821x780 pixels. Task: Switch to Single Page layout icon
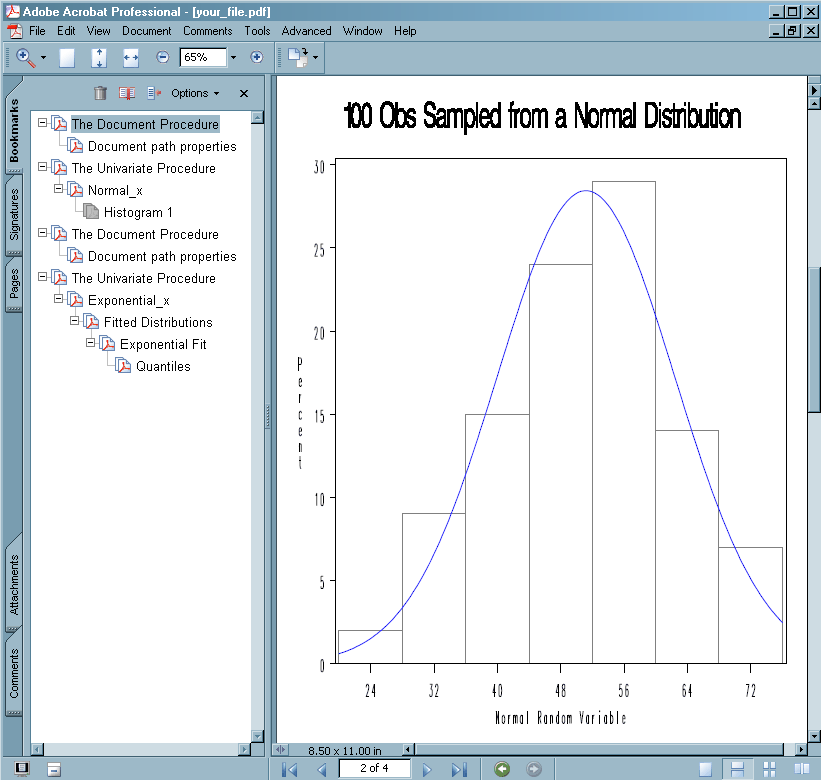point(705,769)
